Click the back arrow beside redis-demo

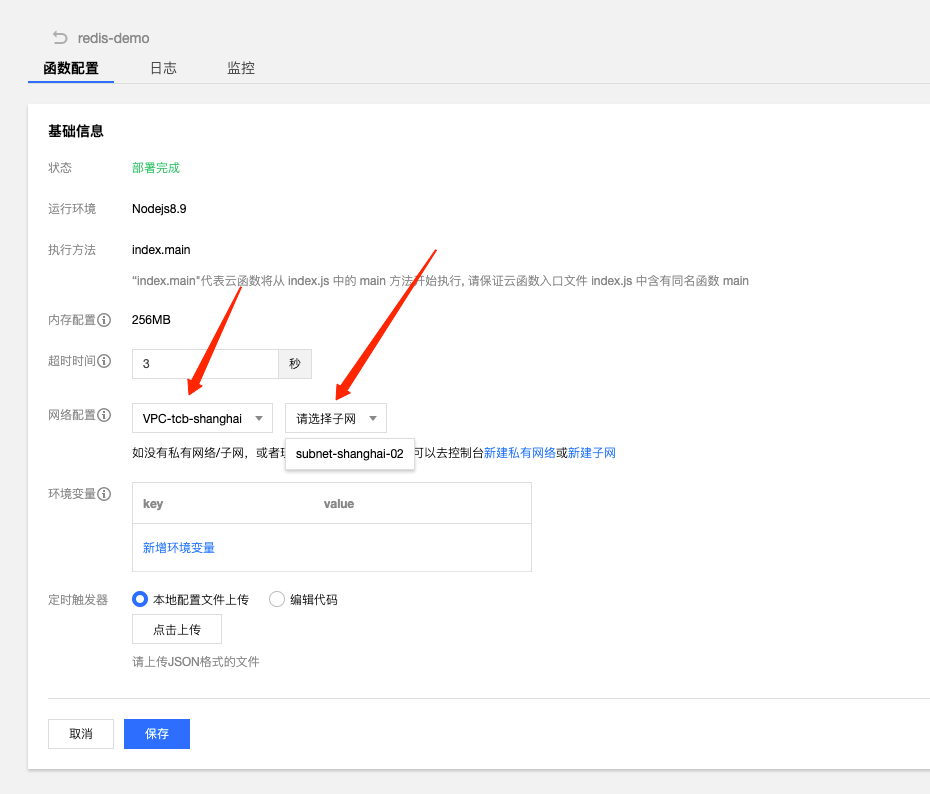click(x=60, y=38)
